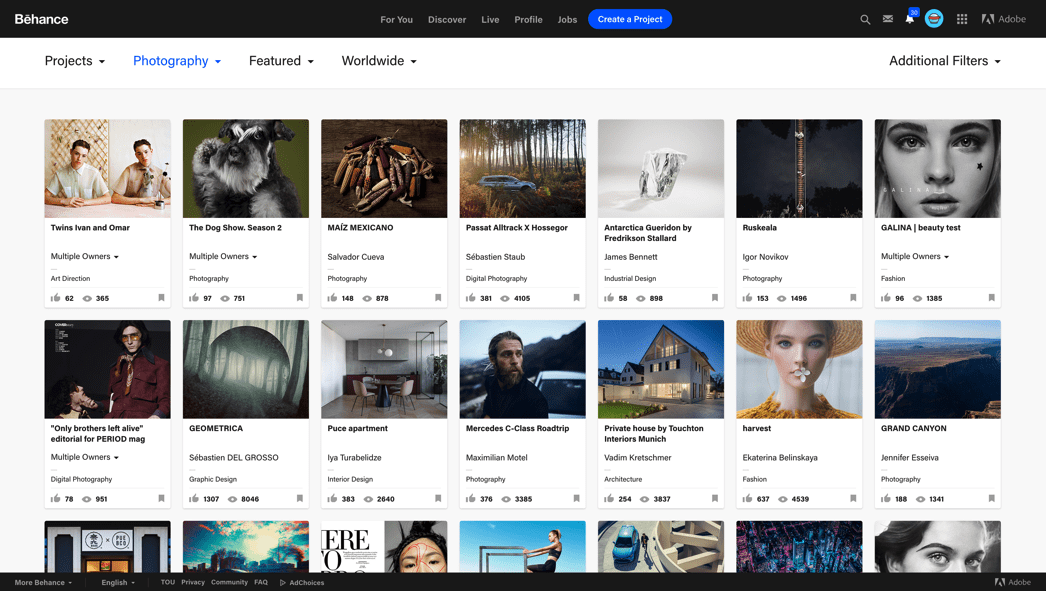The image size is (1046, 591).
Task: Open the Mercedes C-Class Roadtrip thumbnail
Action: pos(522,369)
